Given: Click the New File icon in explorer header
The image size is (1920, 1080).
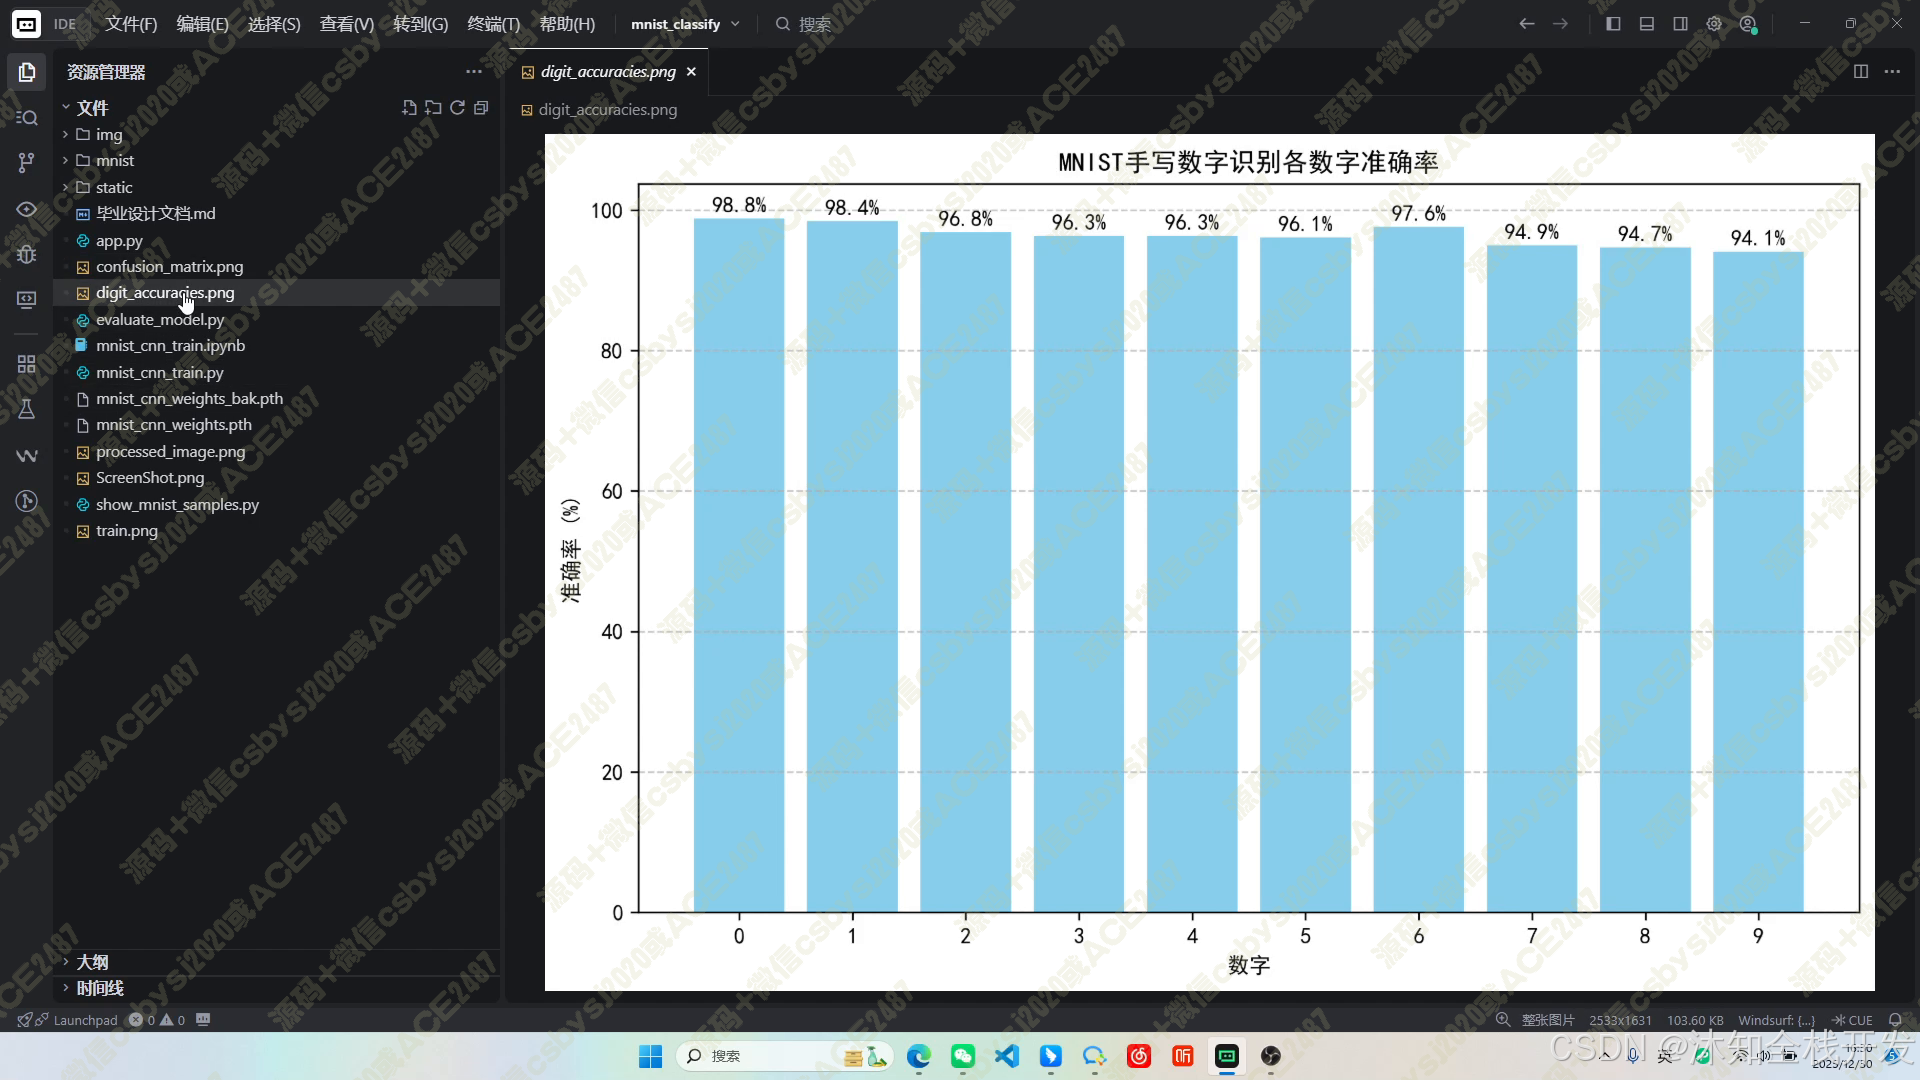Looking at the screenshot, I should coord(409,108).
